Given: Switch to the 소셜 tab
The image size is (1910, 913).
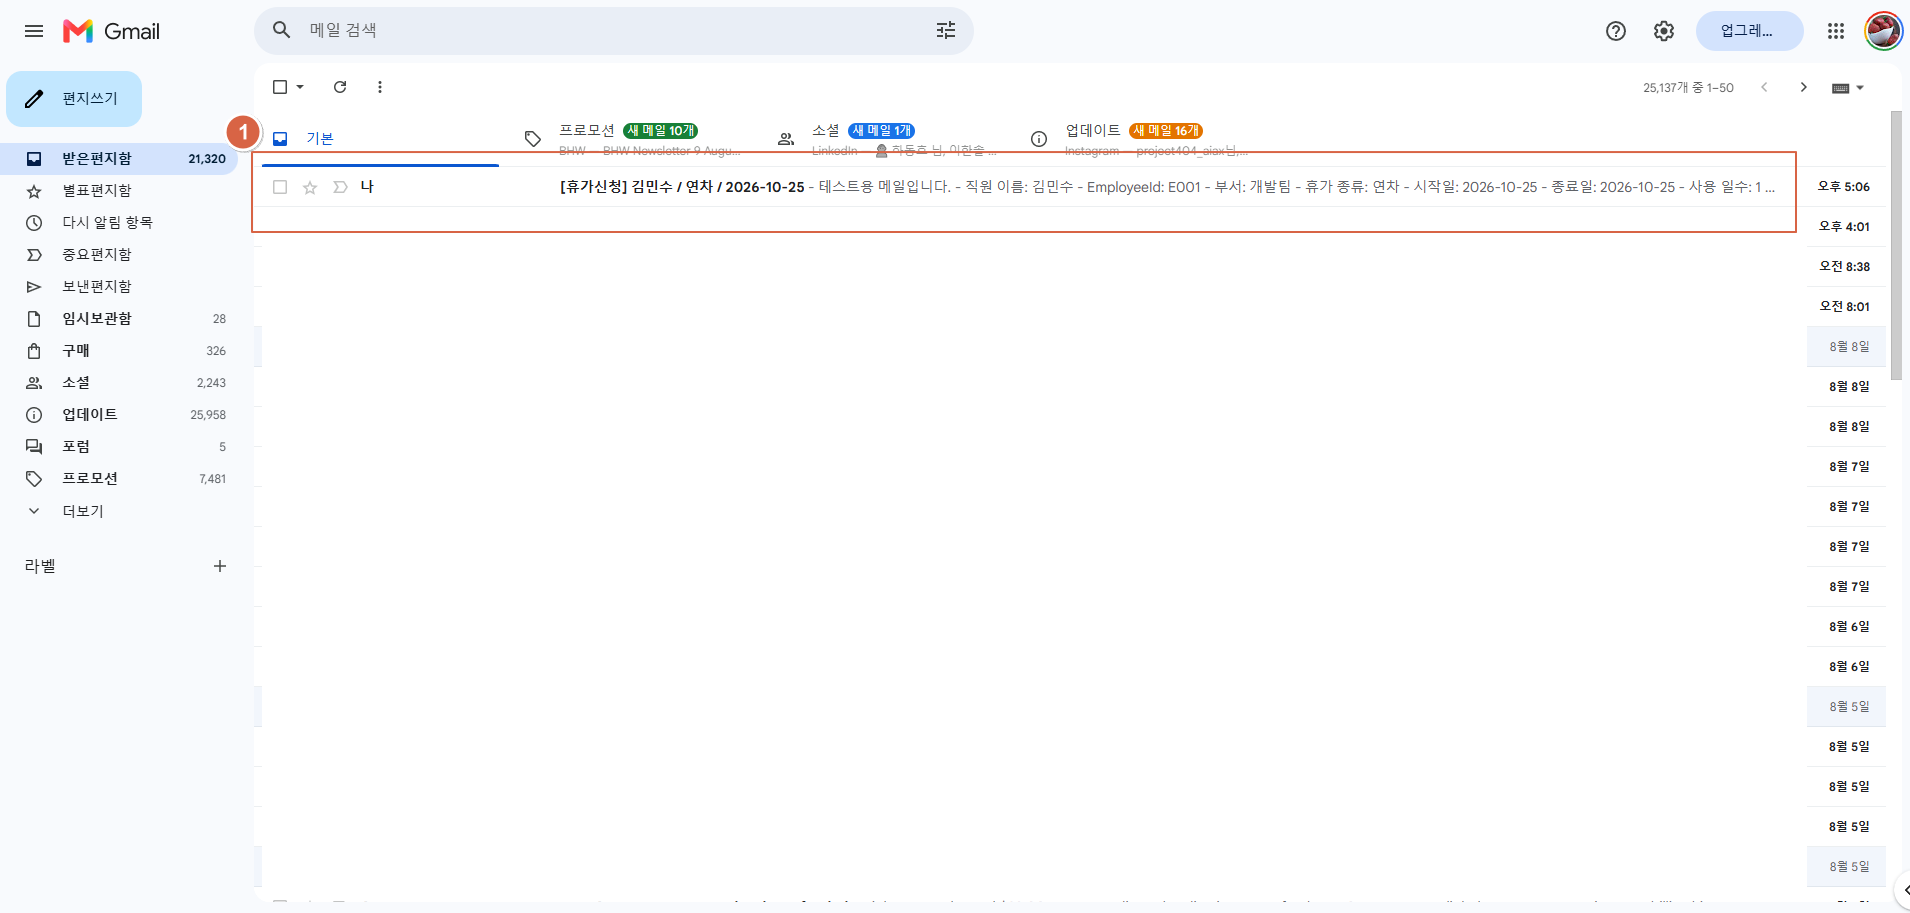Looking at the screenshot, I should pos(887,139).
